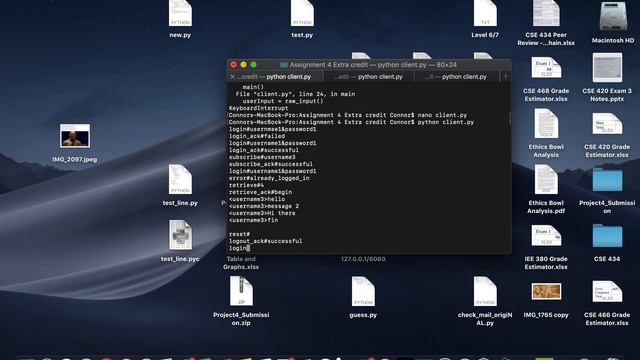Open the Project4_Submission.zip archive icon

tap(241, 291)
